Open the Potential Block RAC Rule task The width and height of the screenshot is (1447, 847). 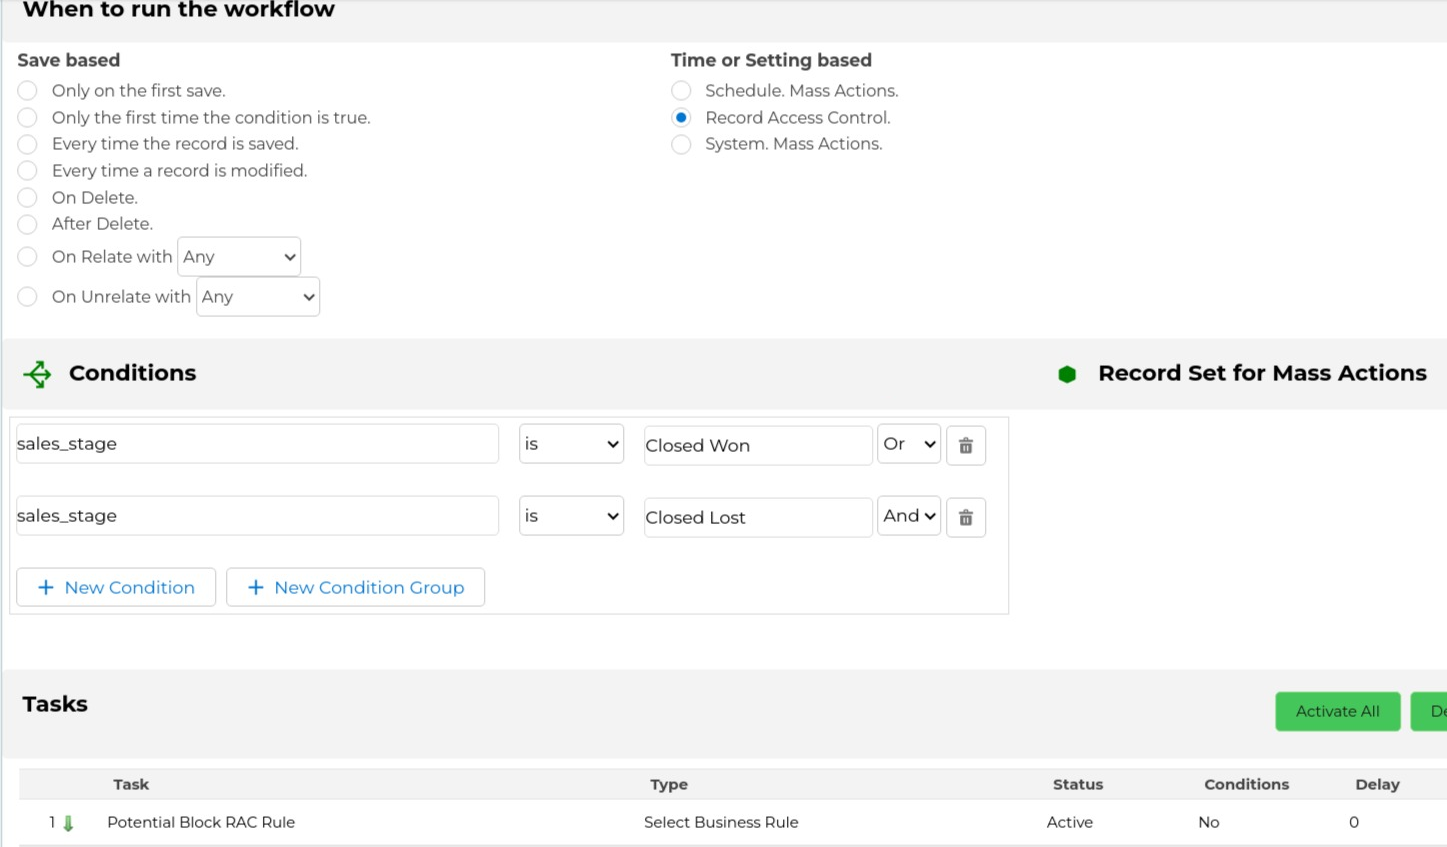click(201, 822)
